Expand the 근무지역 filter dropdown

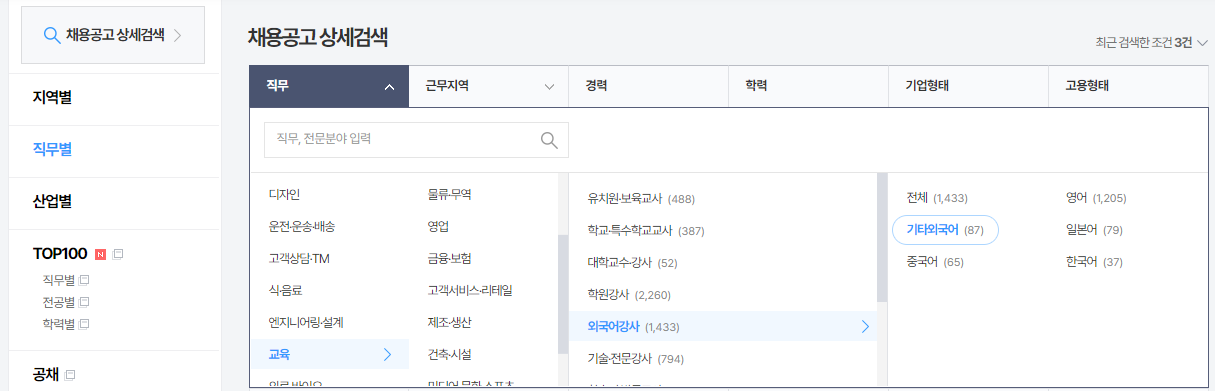pyautogui.click(x=549, y=87)
